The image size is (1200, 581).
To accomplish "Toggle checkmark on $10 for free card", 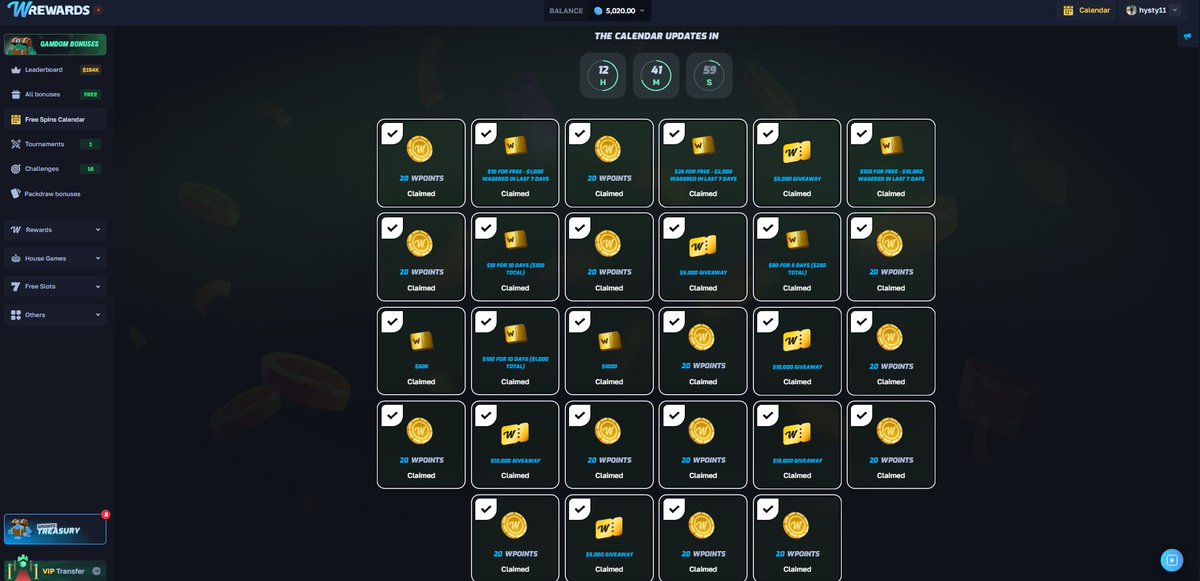I will coord(486,134).
